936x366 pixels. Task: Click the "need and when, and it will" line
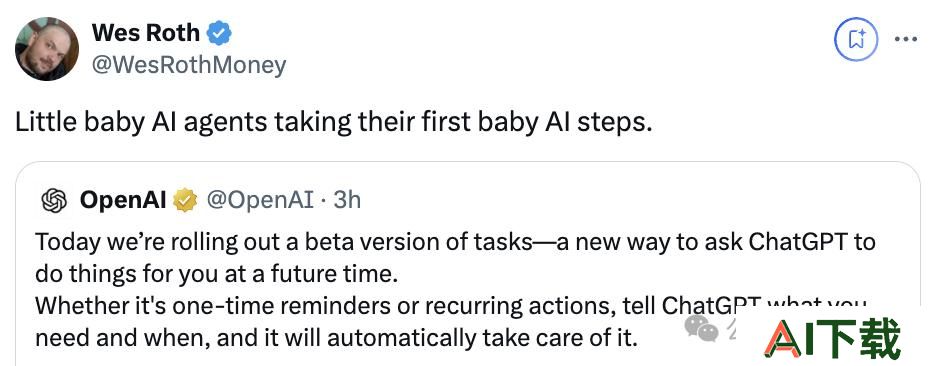(337, 339)
